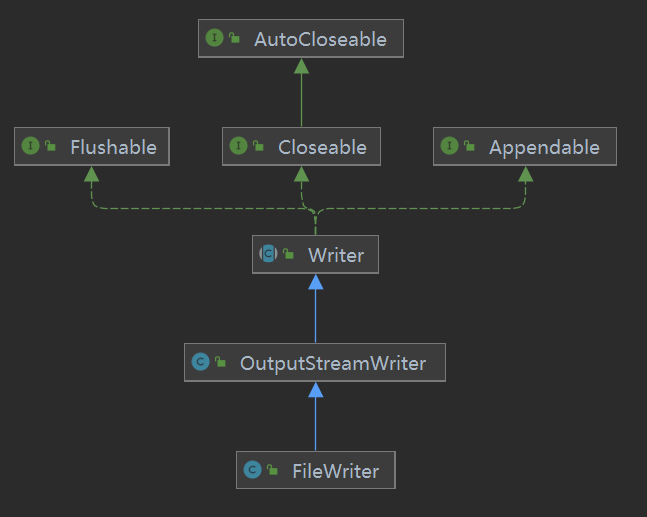Click the interface icon on AutoCloseable node
Viewport: 647px width, 517px height.
(215, 38)
